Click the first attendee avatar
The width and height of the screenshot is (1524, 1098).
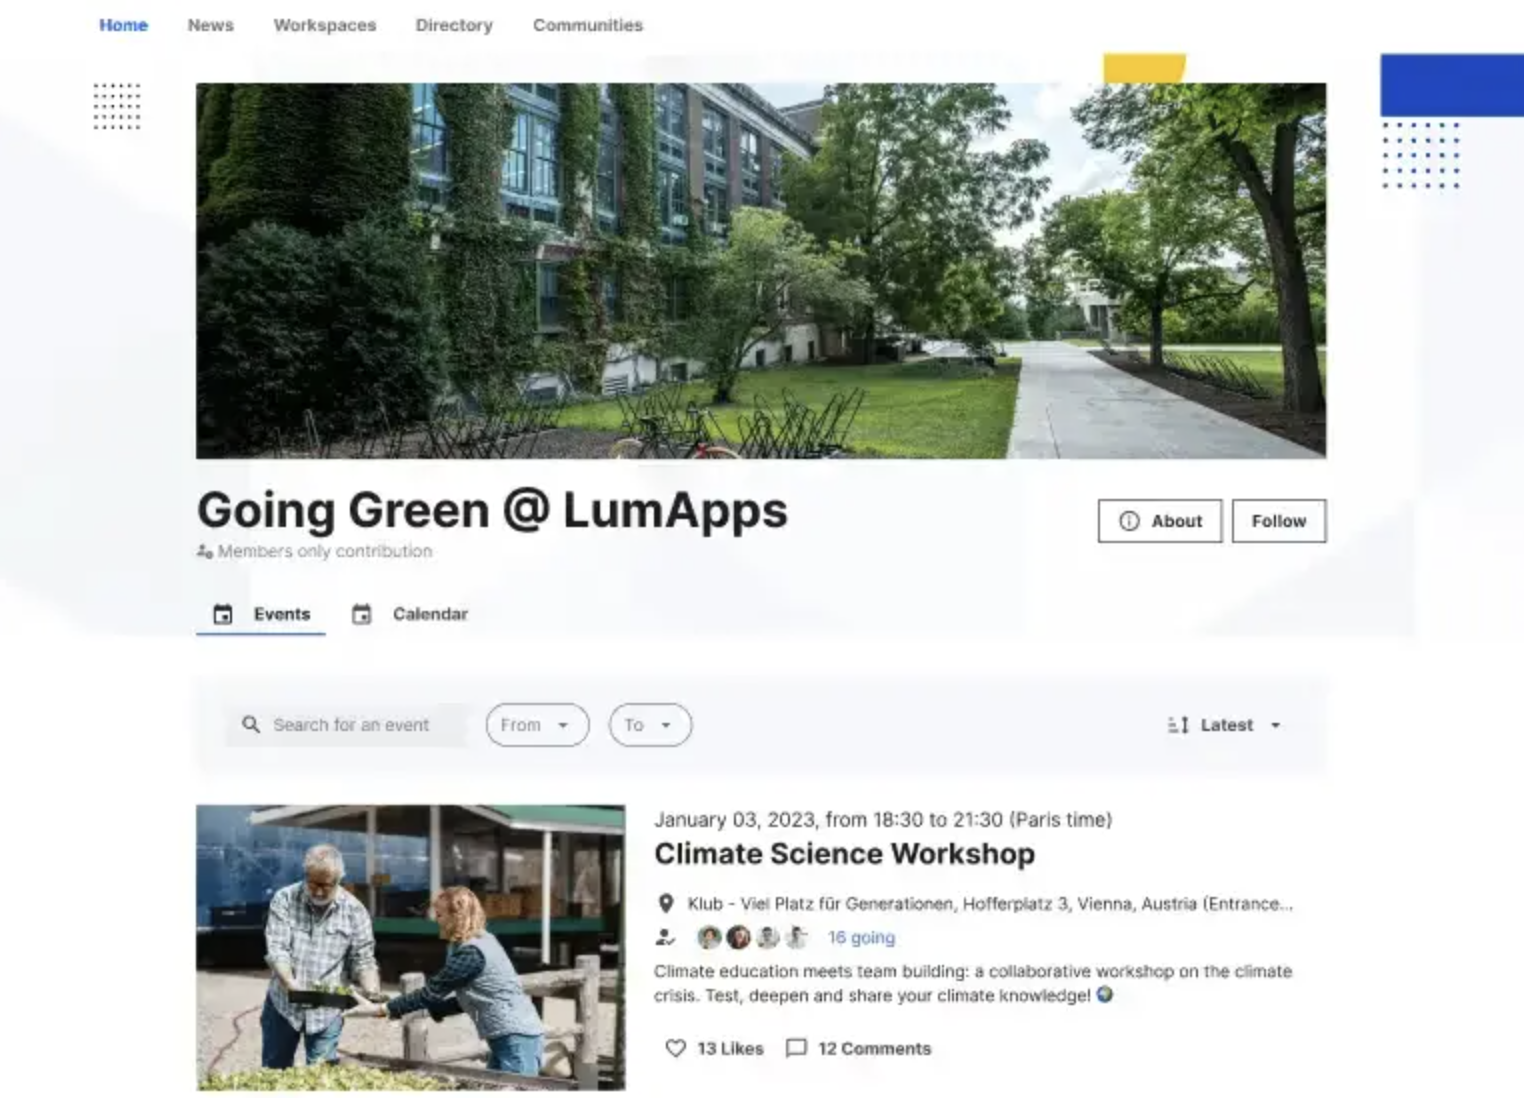pyautogui.click(x=709, y=937)
